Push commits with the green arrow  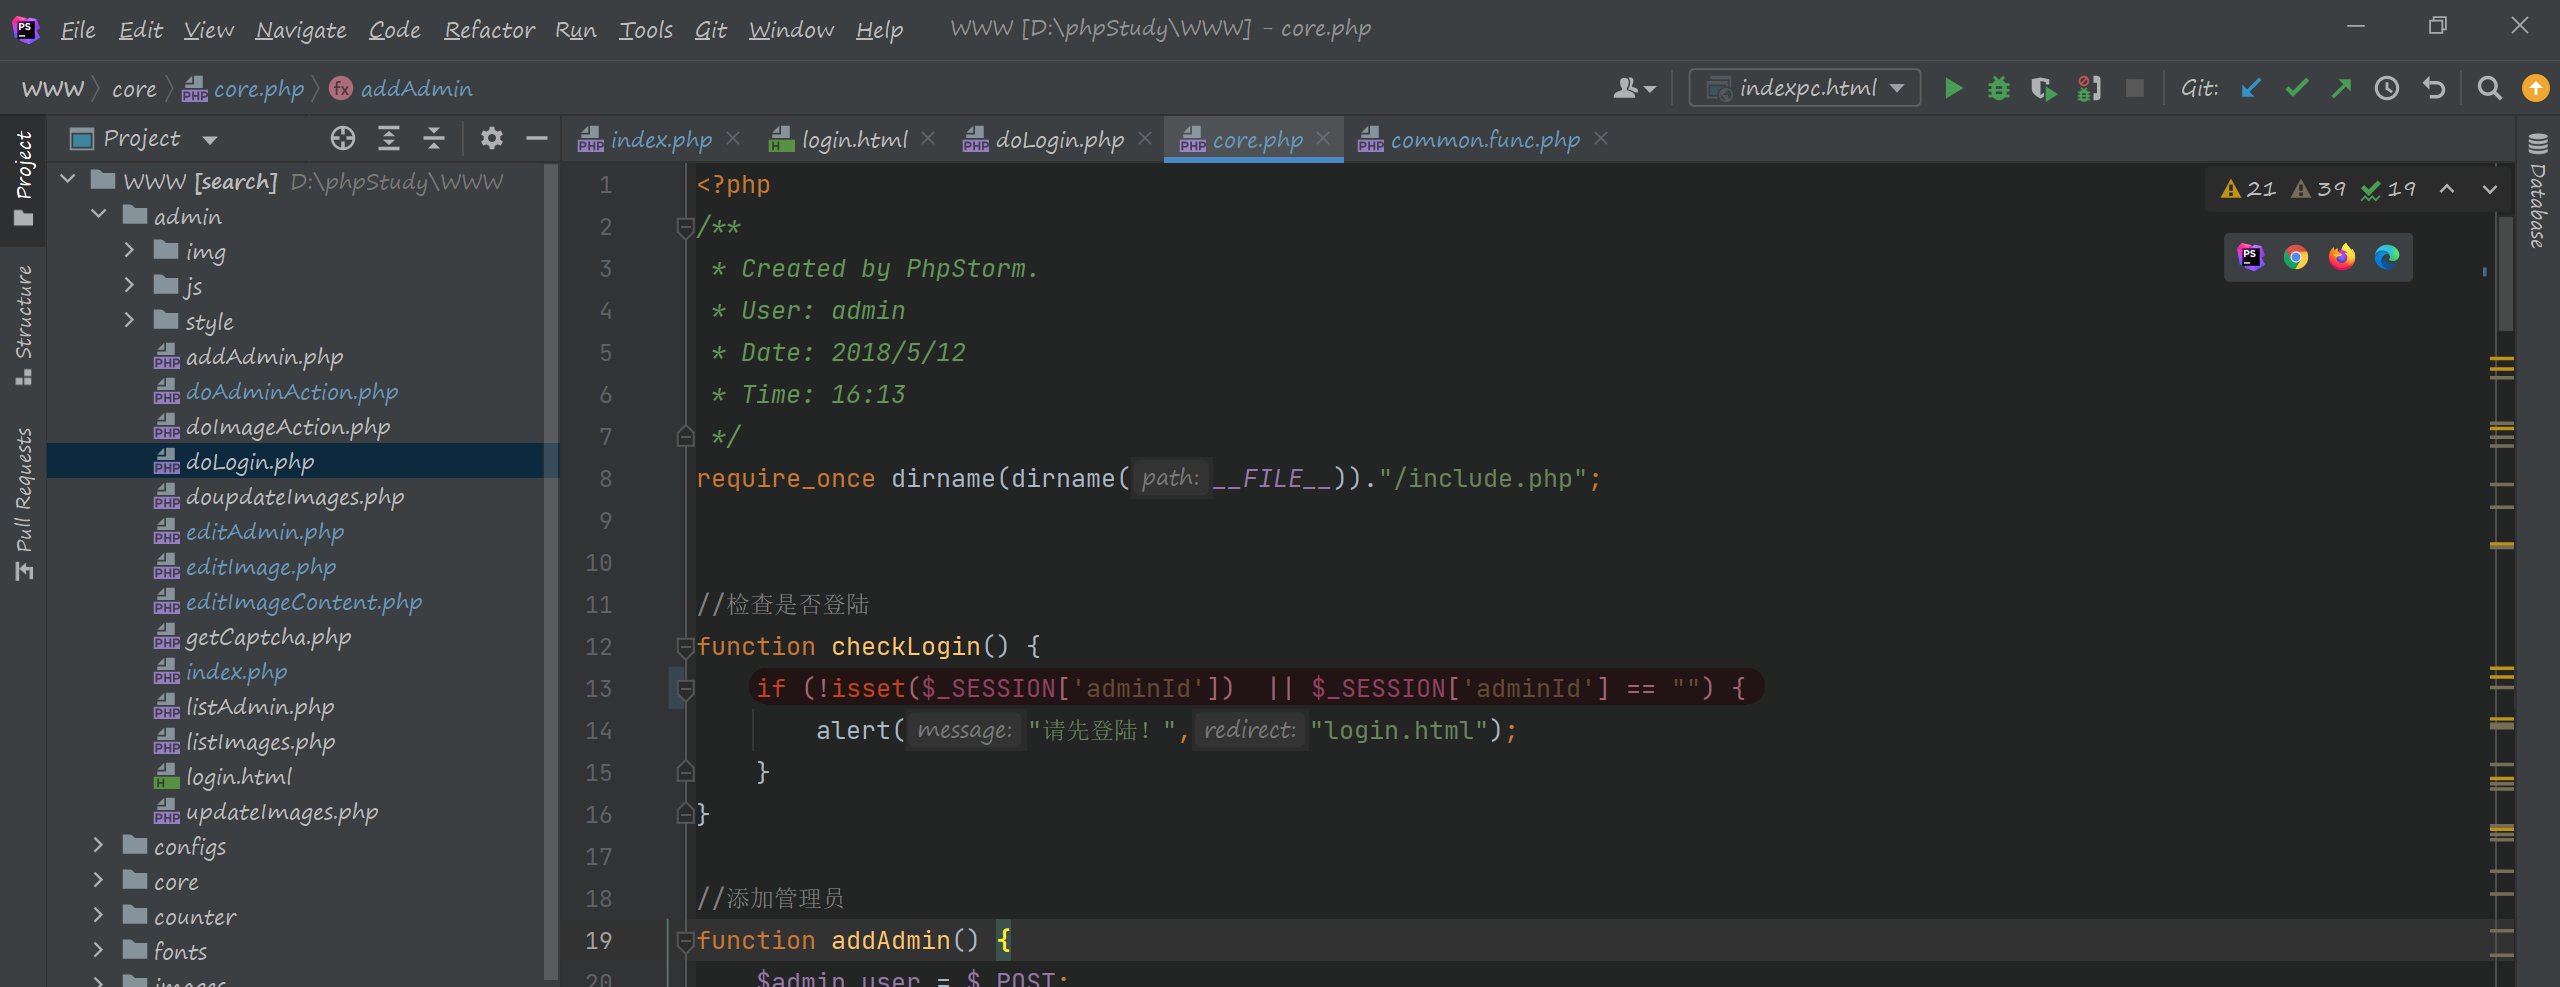tap(2342, 88)
